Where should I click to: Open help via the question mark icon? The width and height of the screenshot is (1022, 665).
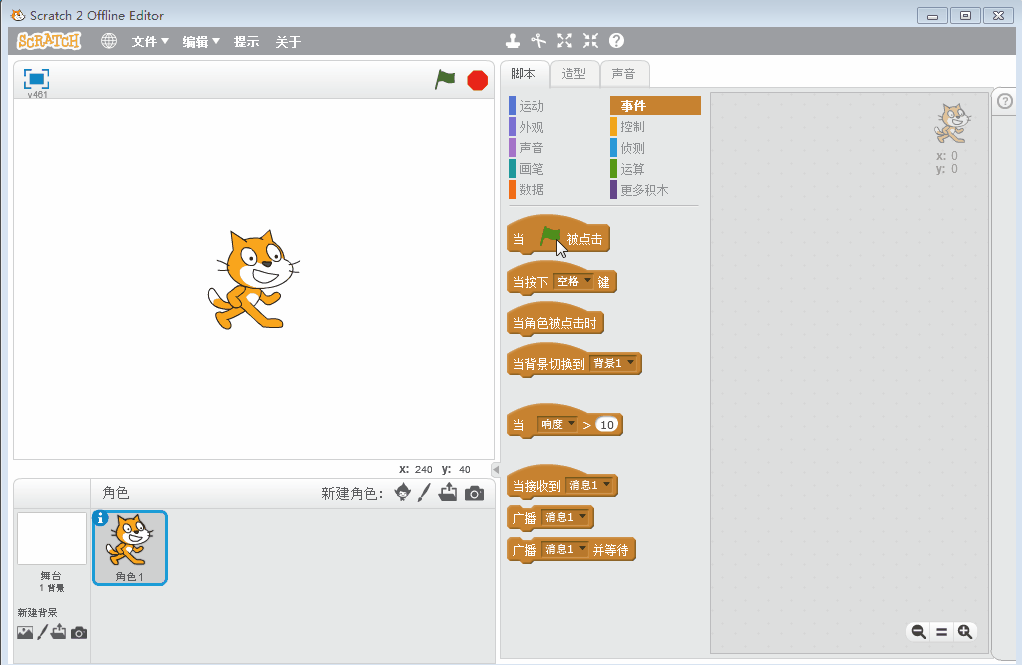click(x=615, y=41)
